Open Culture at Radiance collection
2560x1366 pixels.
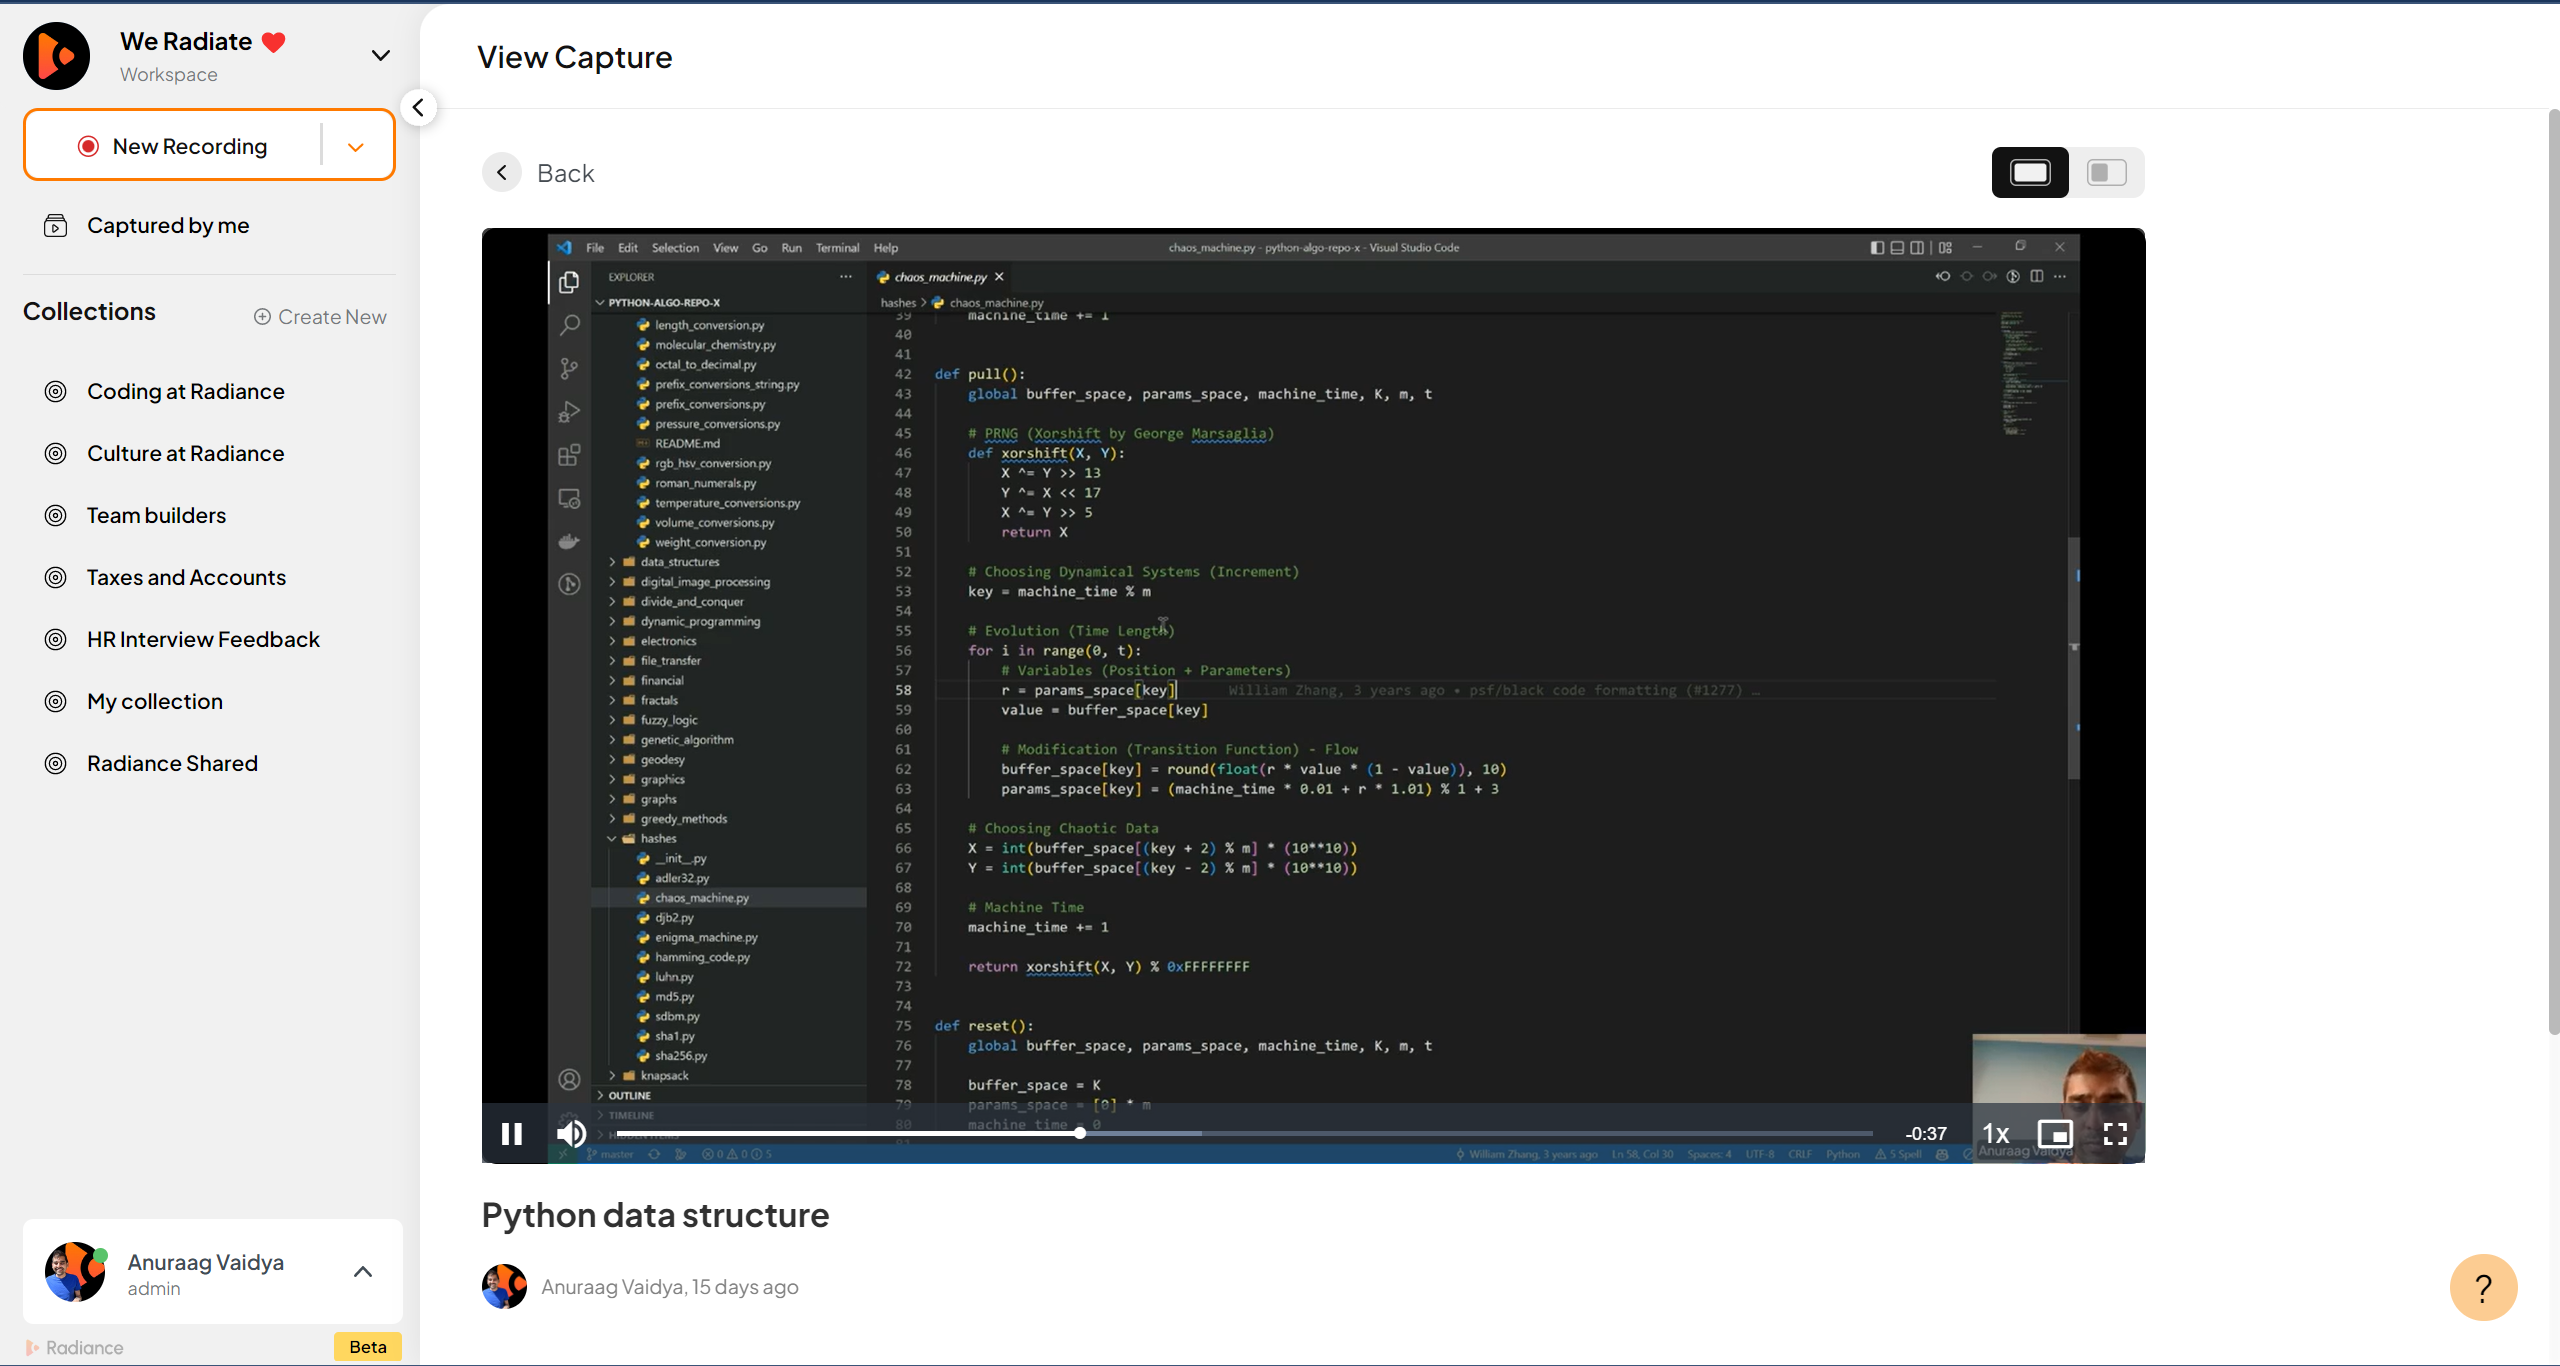186,454
